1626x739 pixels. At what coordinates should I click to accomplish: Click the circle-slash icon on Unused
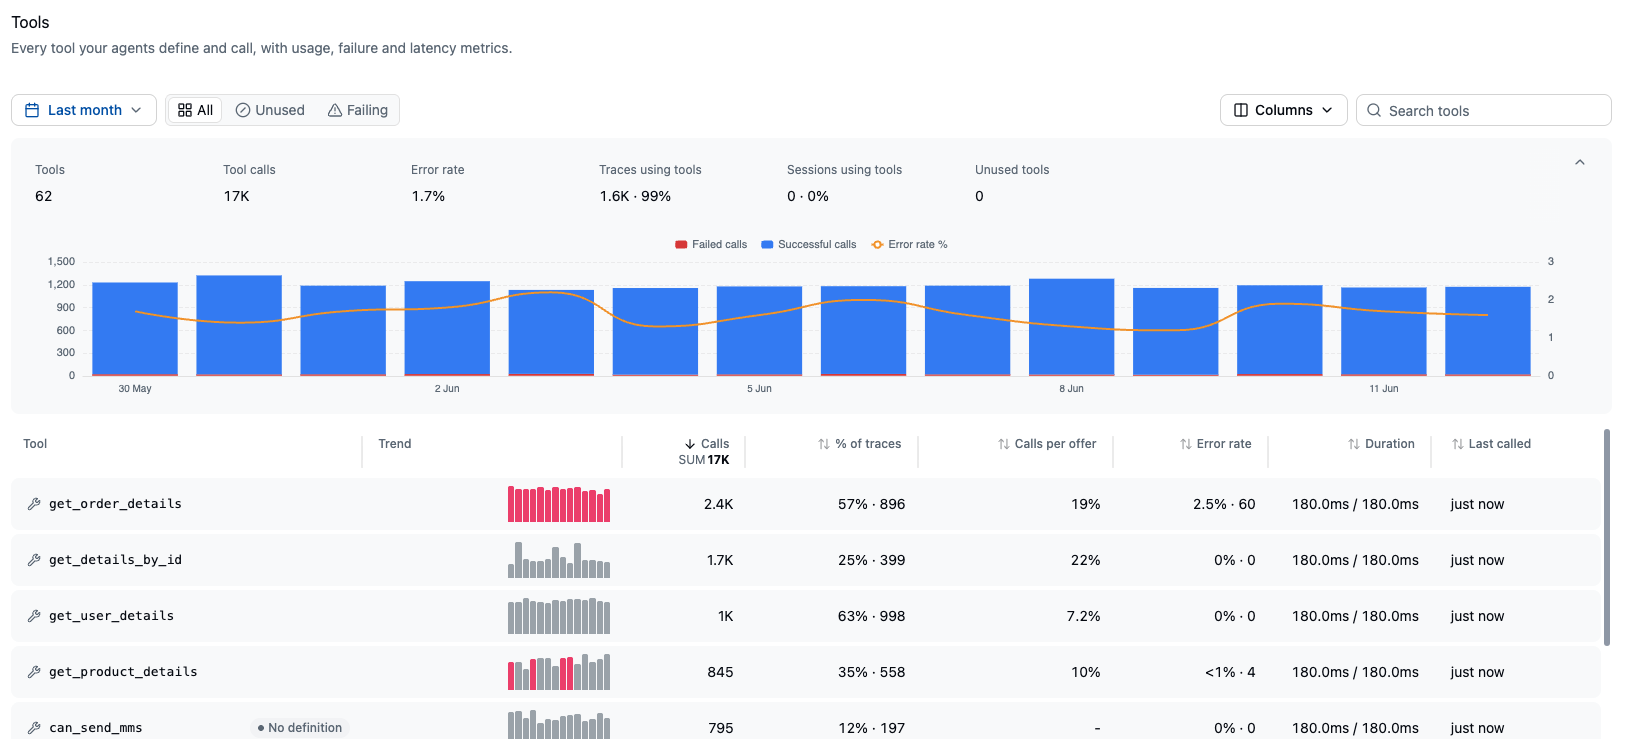[x=243, y=110]
